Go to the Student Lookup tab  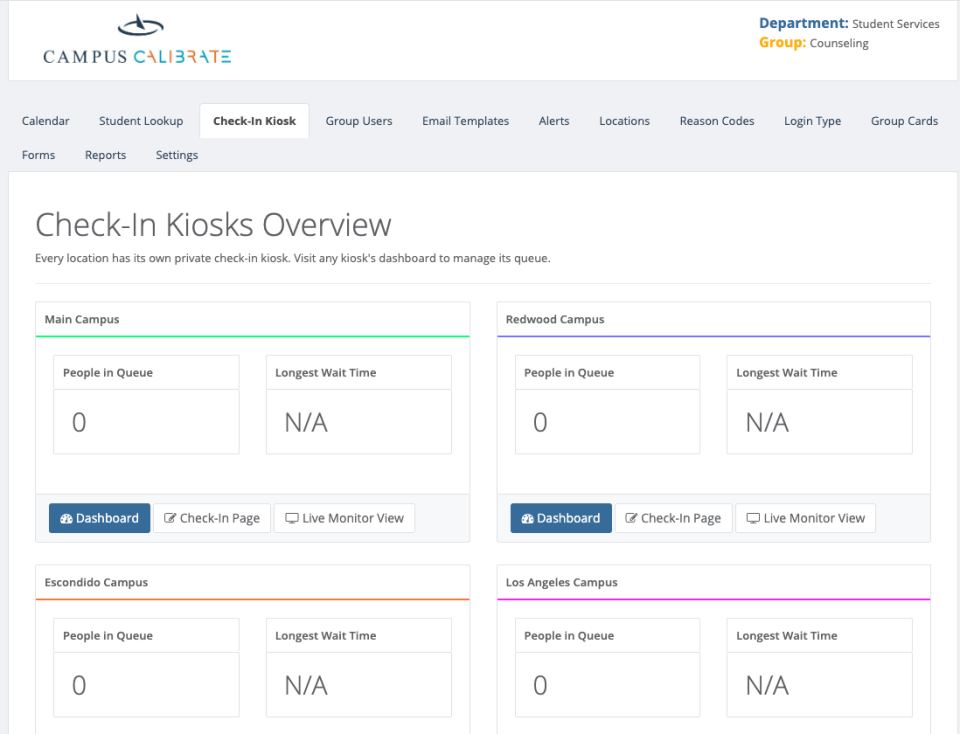[x=141, y=121]
